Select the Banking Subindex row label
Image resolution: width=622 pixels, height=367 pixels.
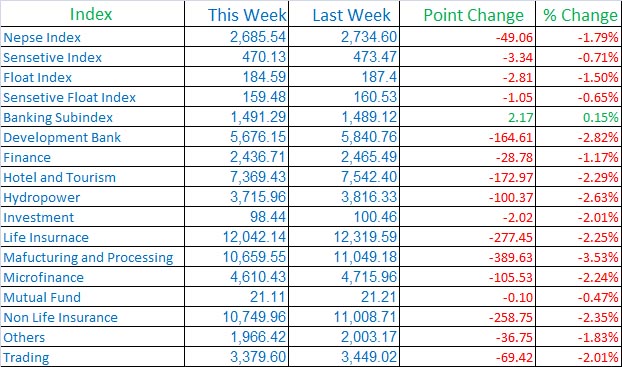[x=58, y=117]
